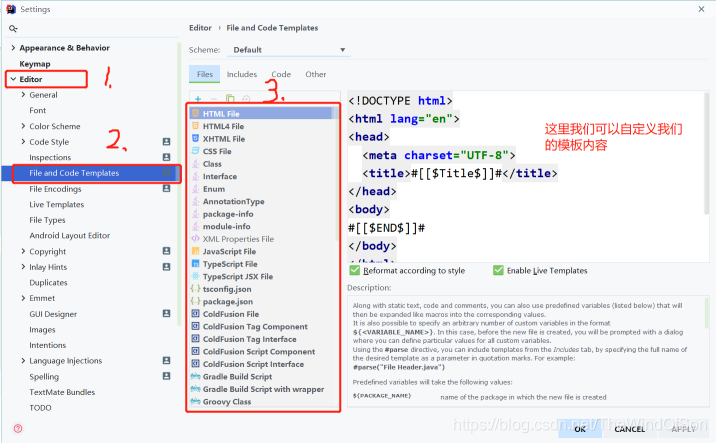Expand the General node
Screen dimensions: 716x443
(x=23, y=95)
